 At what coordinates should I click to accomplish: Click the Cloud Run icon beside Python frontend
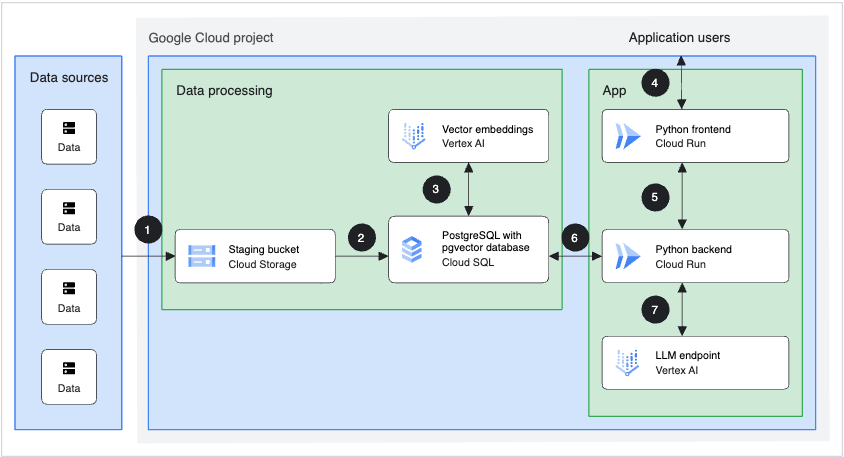coord(628,136)
